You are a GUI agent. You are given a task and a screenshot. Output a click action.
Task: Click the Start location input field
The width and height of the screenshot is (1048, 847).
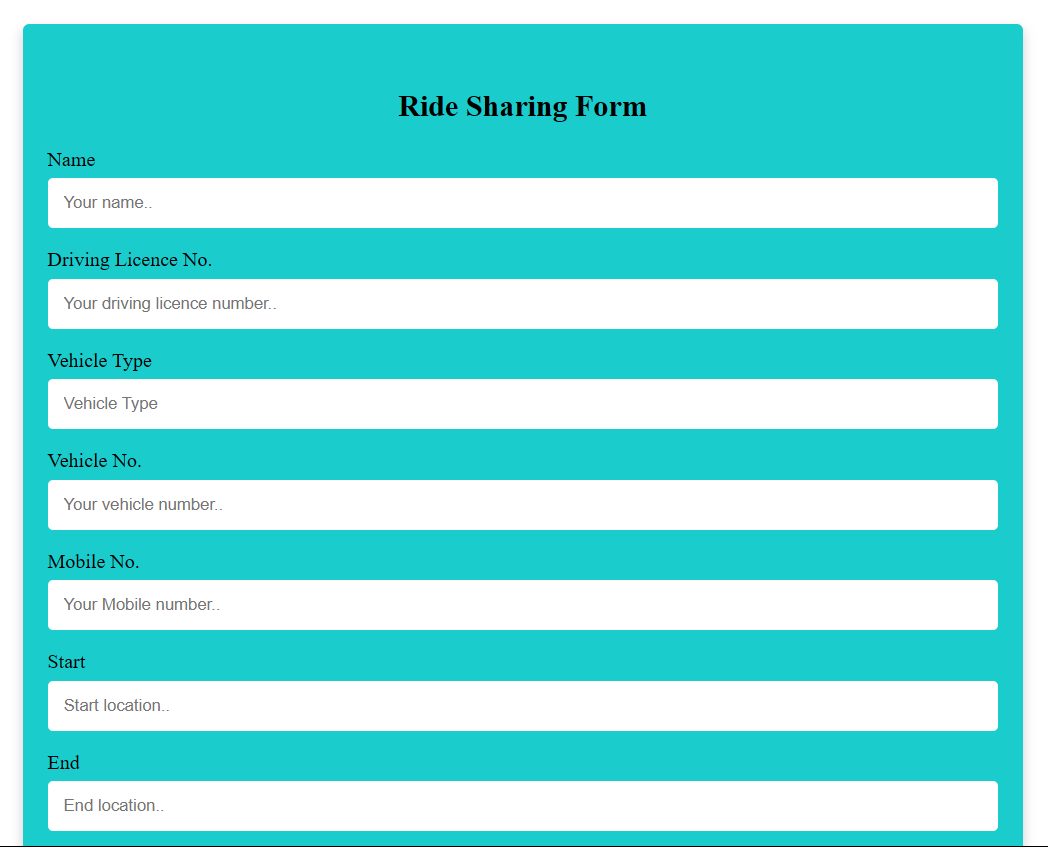(523, 706)
